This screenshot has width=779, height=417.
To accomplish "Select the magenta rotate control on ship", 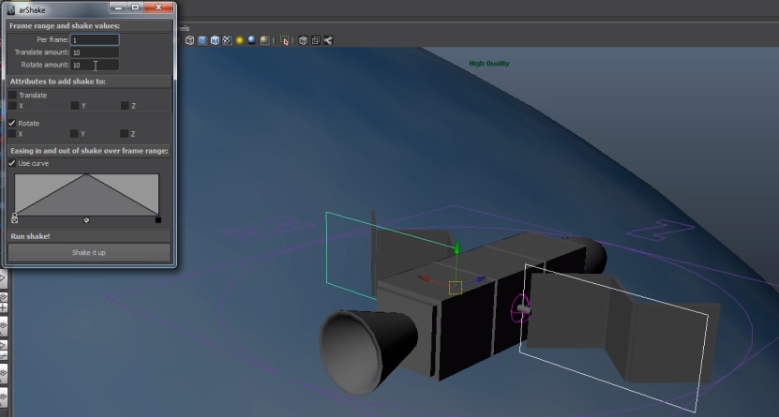I will (520, 309).
